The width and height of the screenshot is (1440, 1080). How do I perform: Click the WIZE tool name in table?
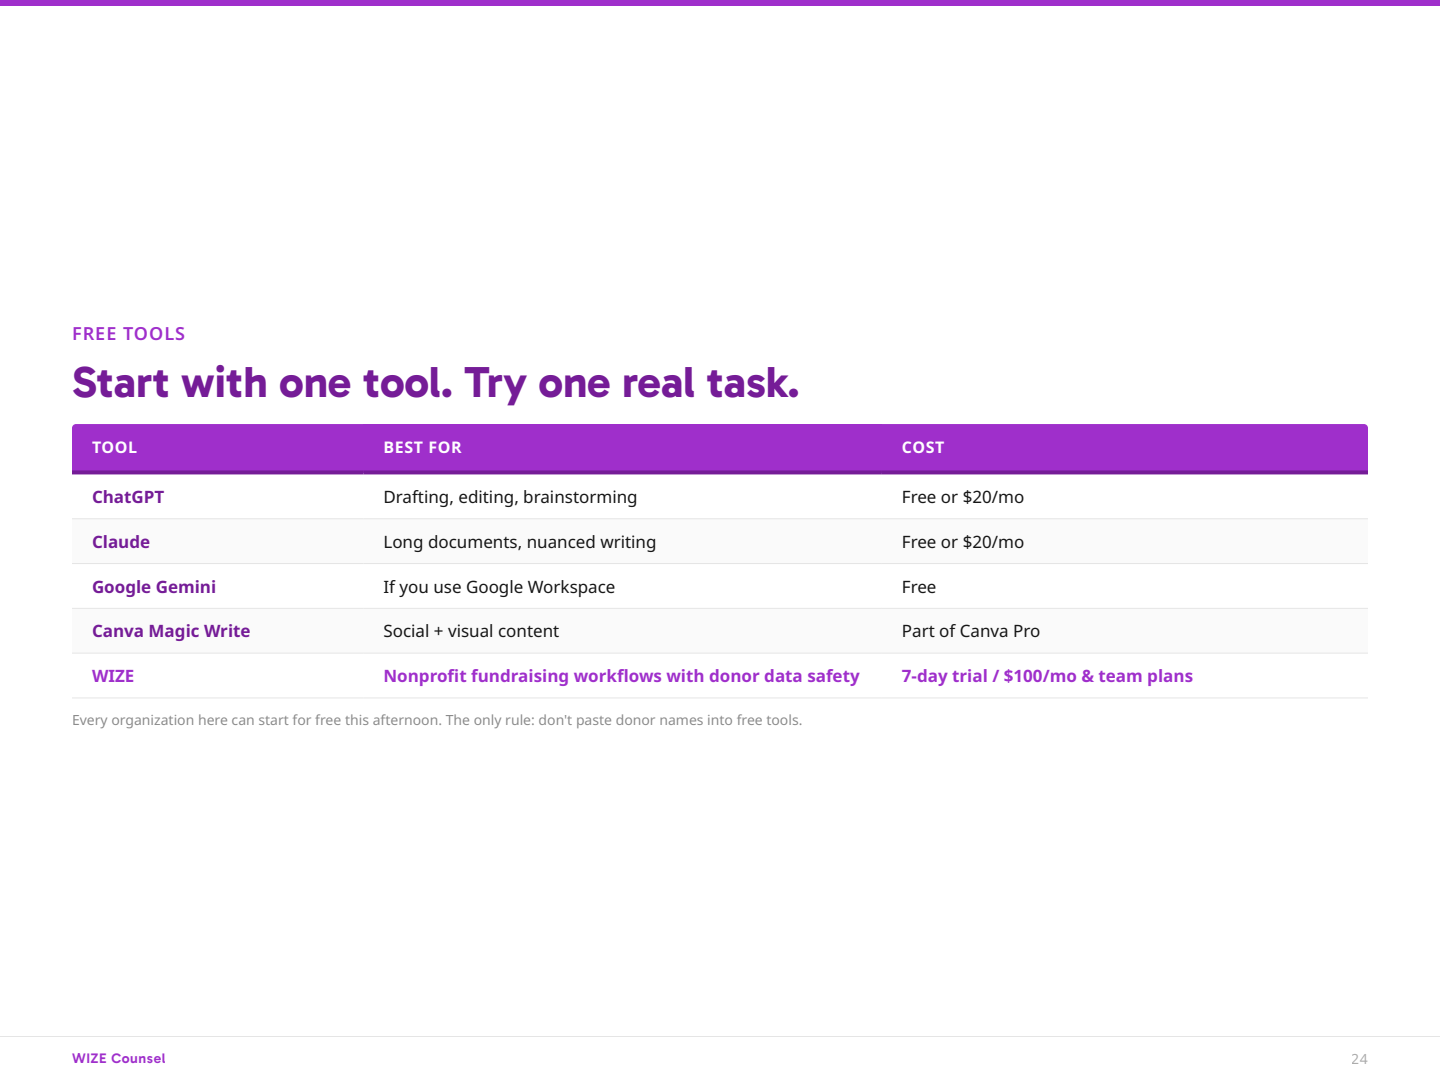[x=113, y=676]
